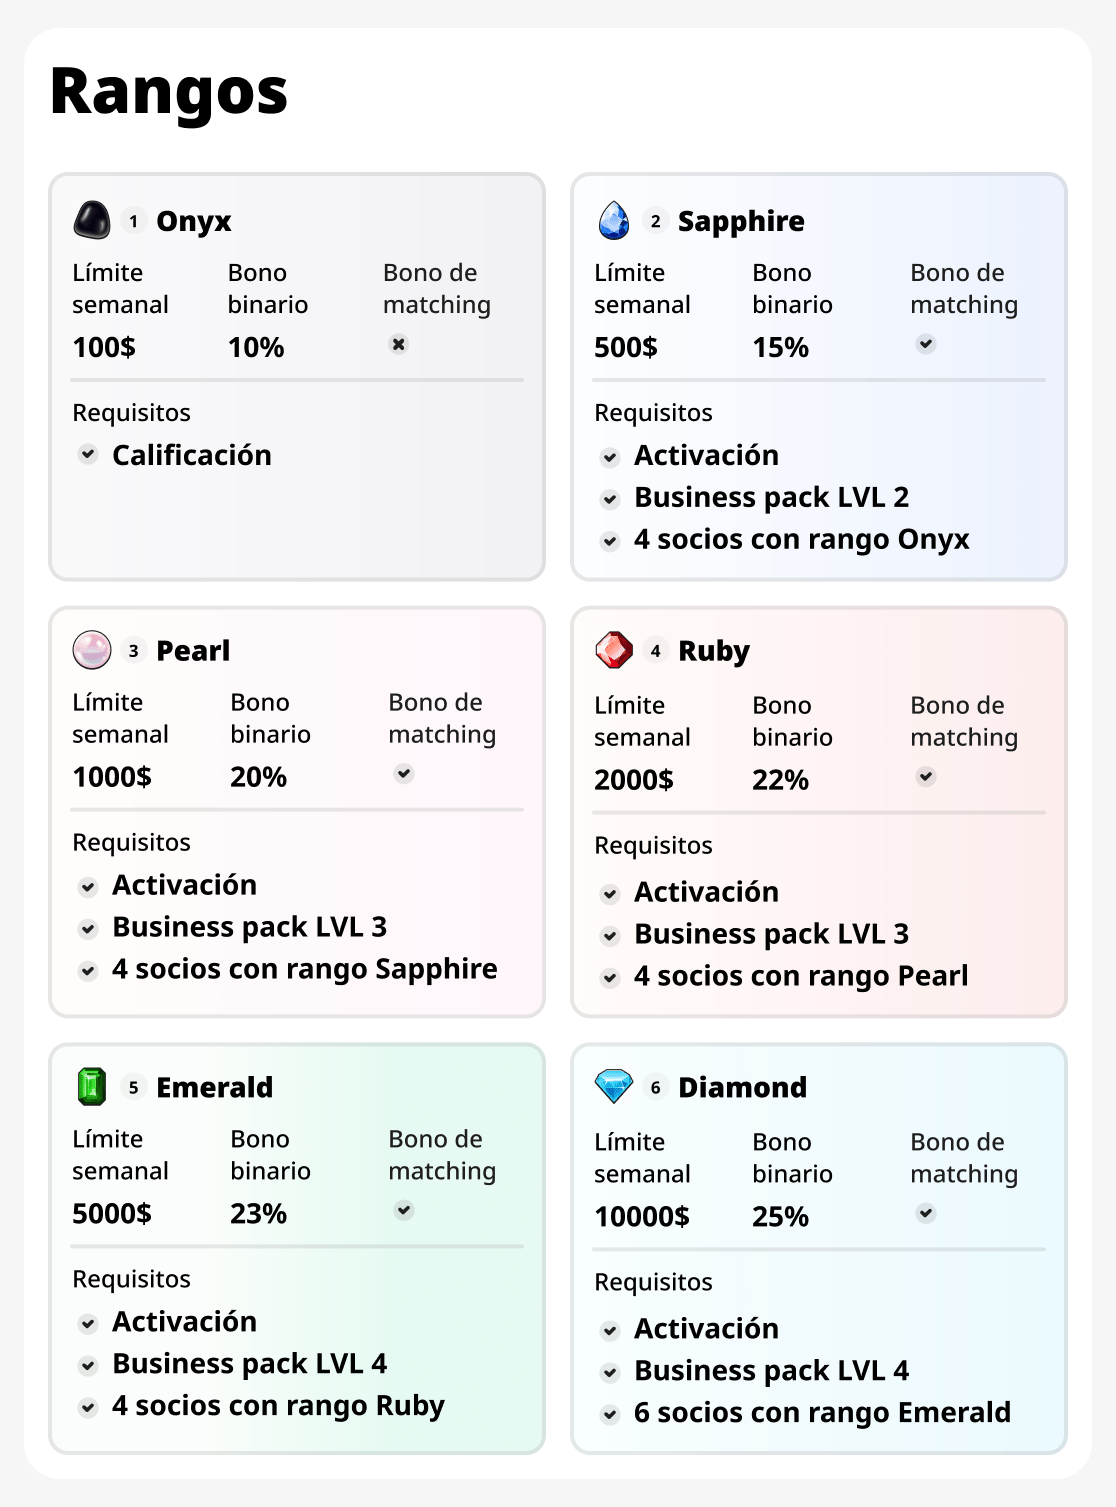Click the Onyx matching bonus X mark
This screenshot has width=1116, height=1507.
point(399,344)
